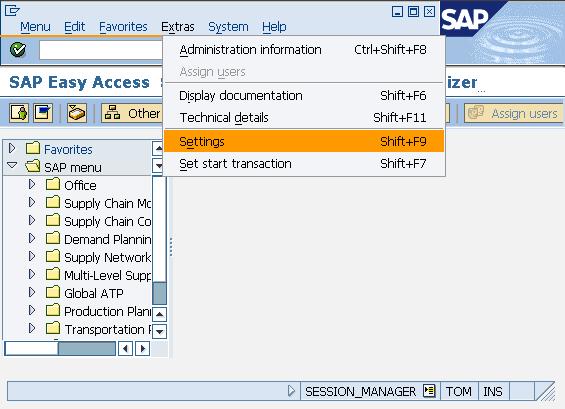Image resolution: width=565 pixels, height=409 pixels.
Task: Open the Favorites menu
Action: (123, 27)
